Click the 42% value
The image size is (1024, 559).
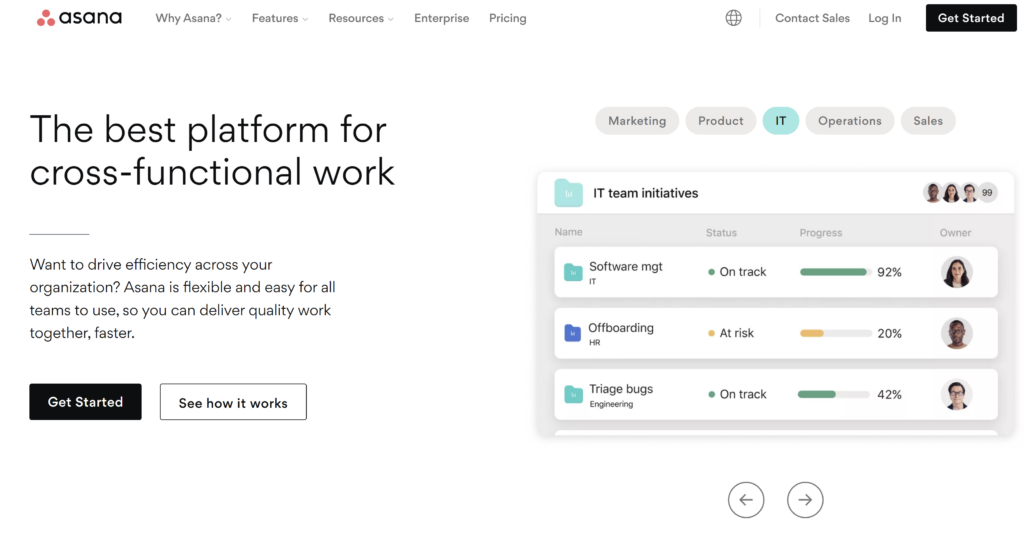(x=889, y=394)
